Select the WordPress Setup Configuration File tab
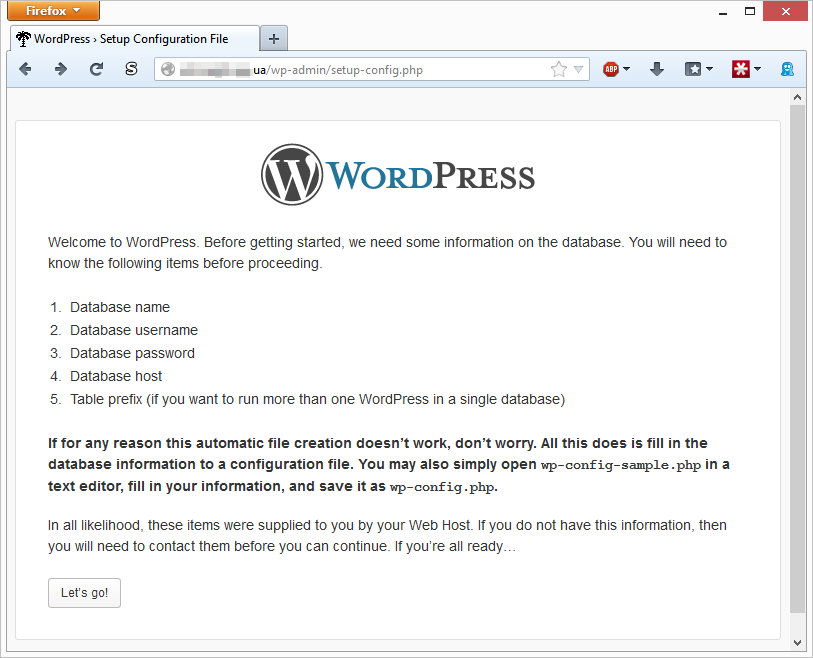The image size is (813, 658). pos(135,39)
